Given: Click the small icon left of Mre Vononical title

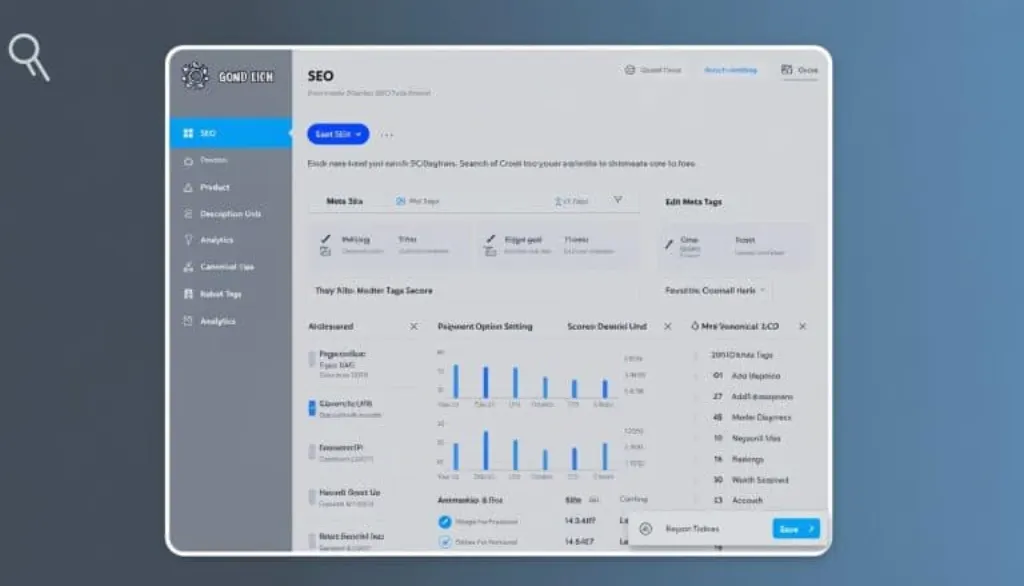Looking at the screenshot, I should click(x=695, y=326).
